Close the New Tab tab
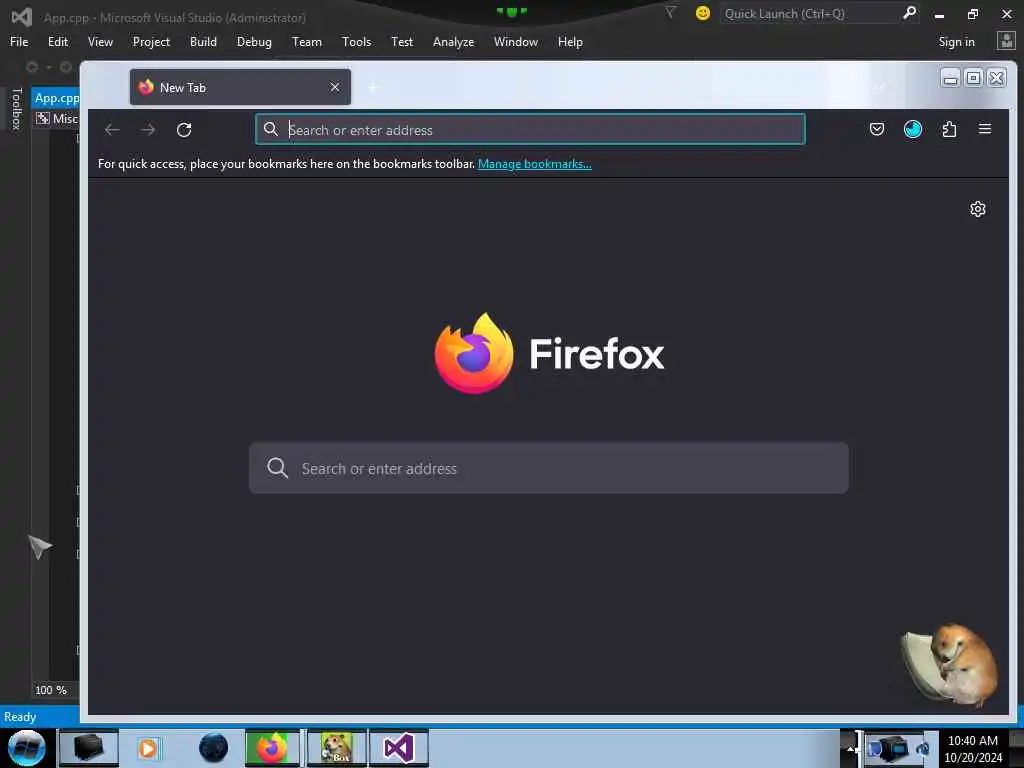 335,87
